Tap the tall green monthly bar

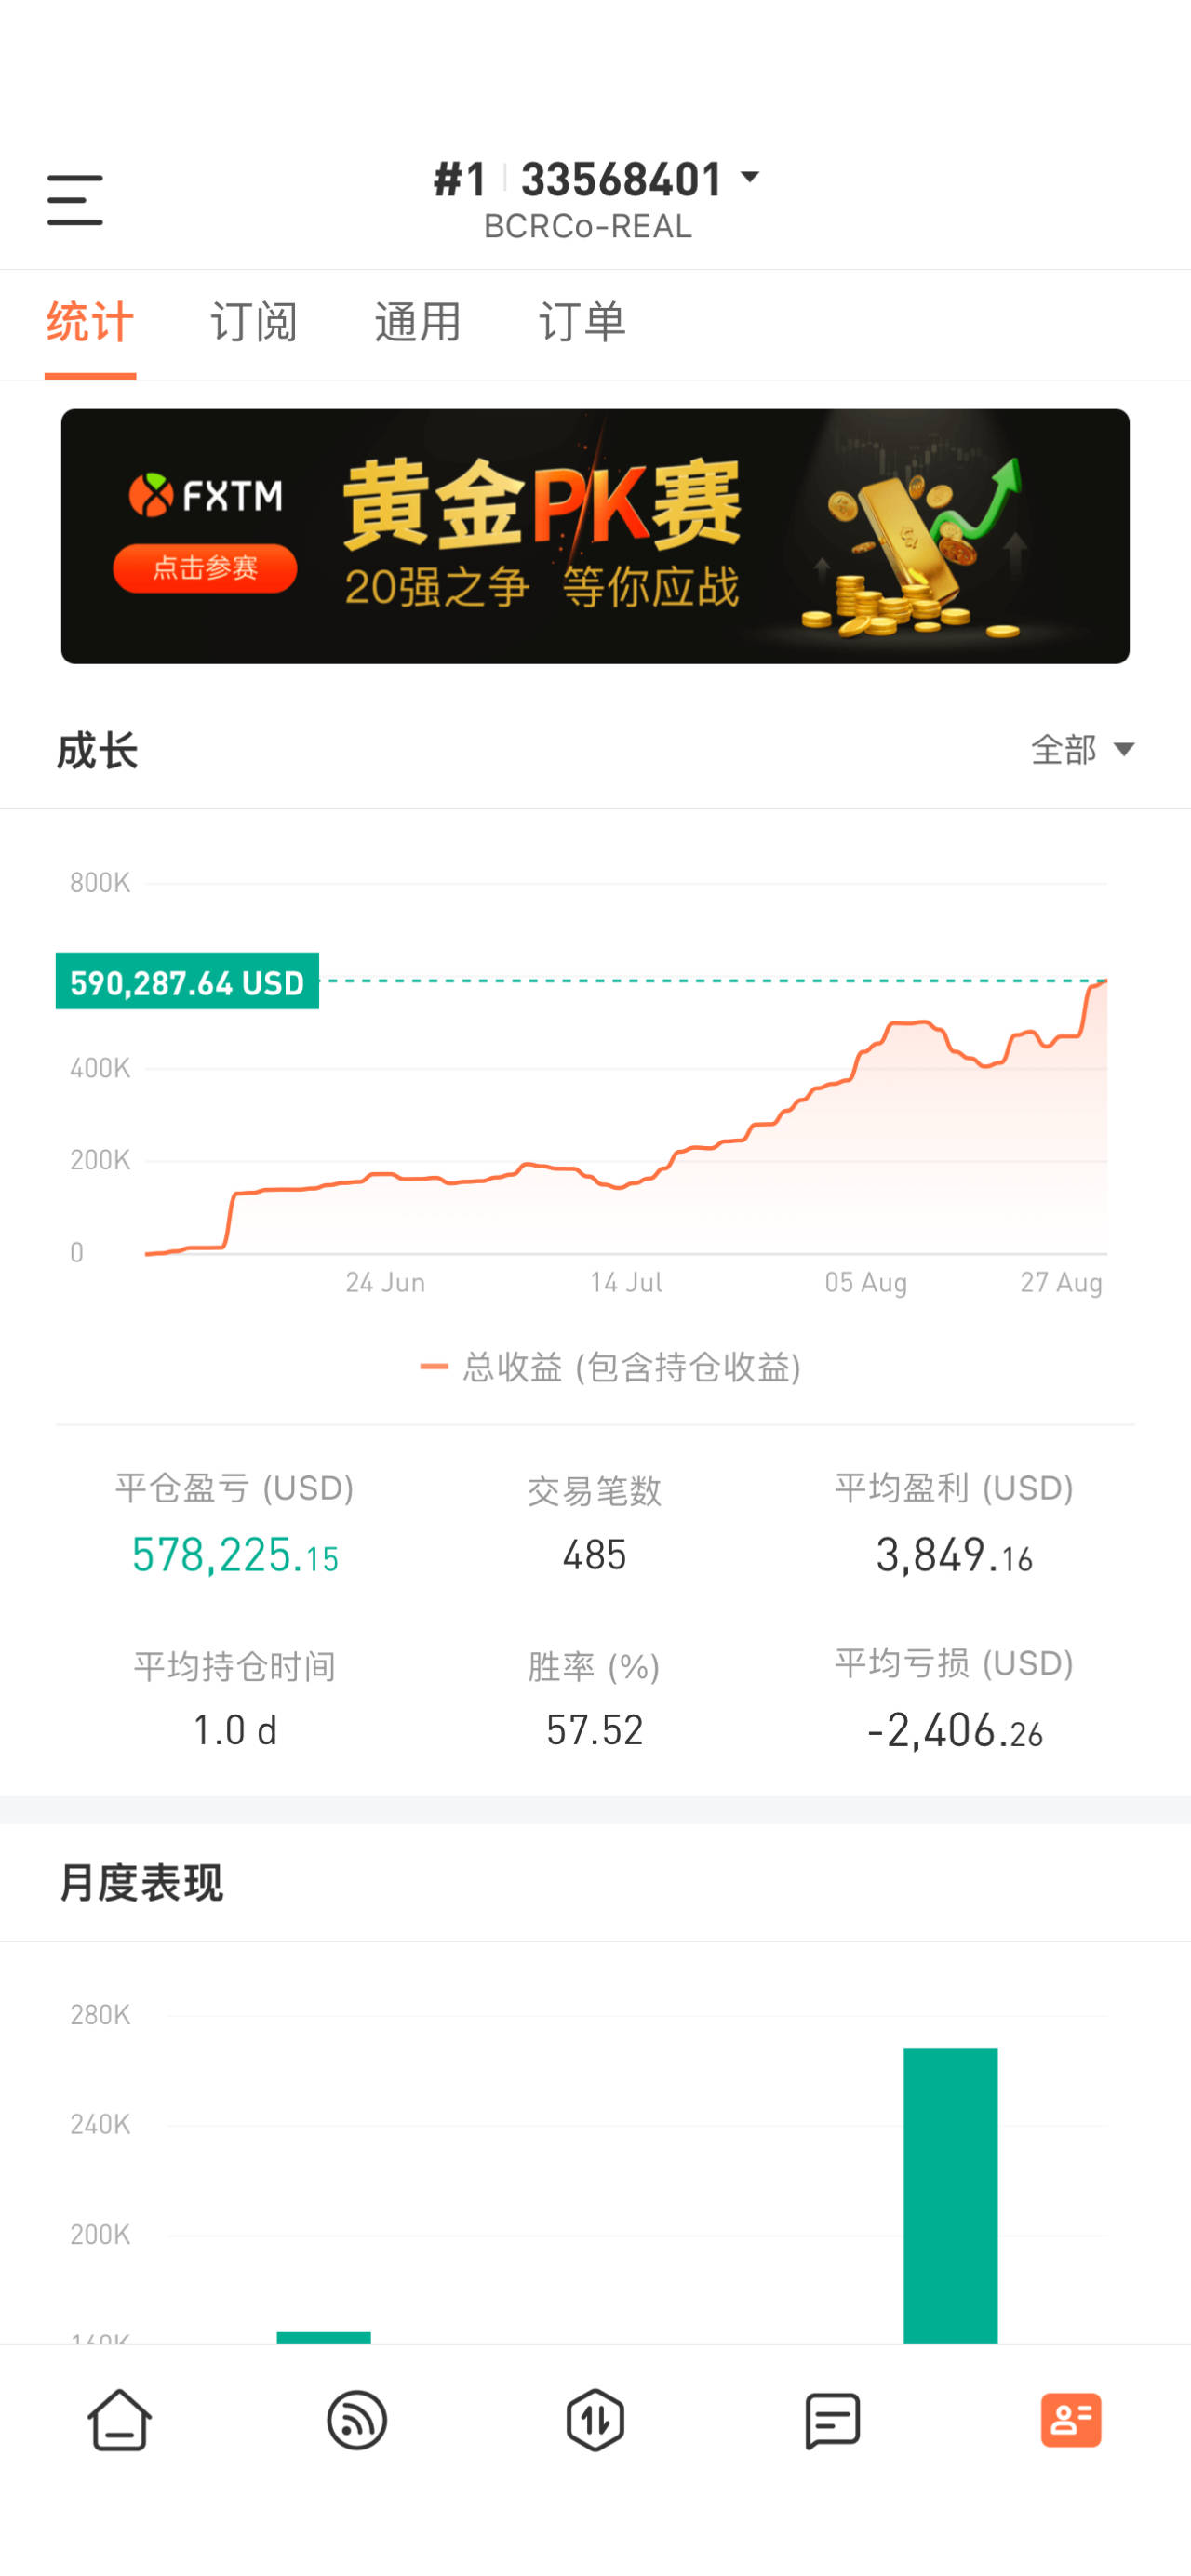pyautogui.click(x=950, y=2195)
